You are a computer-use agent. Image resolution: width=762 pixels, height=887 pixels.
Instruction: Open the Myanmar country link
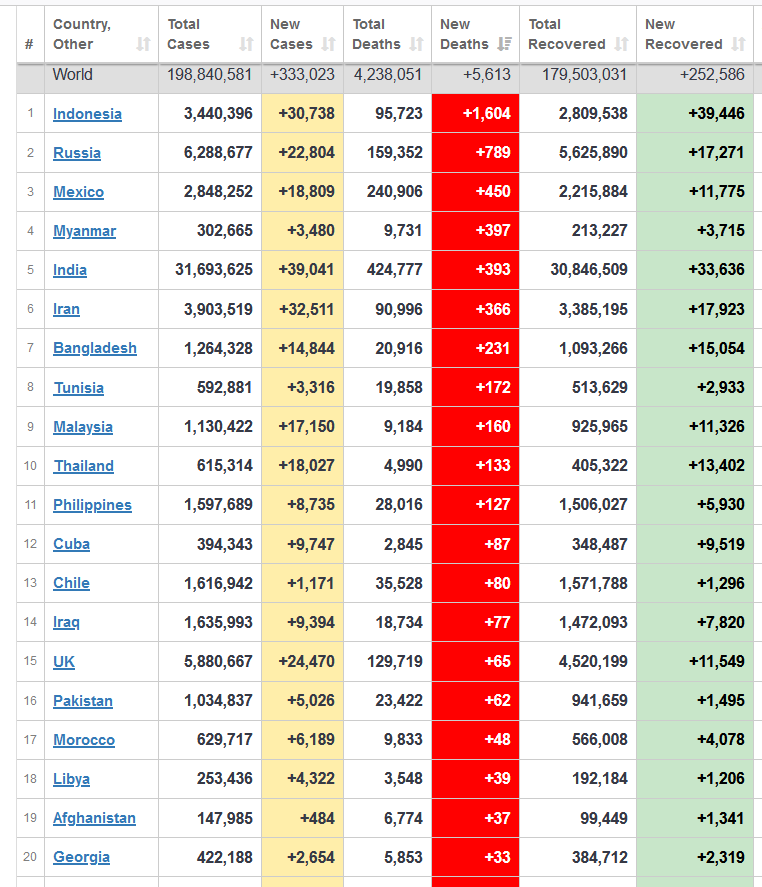click(84, 231)
